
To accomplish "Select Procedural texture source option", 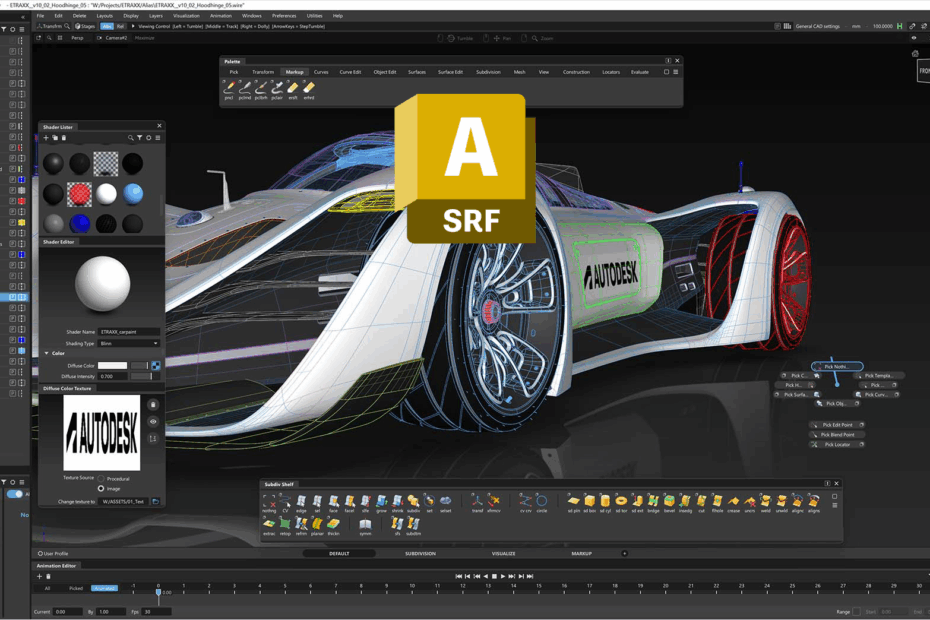I will (102, 479).
